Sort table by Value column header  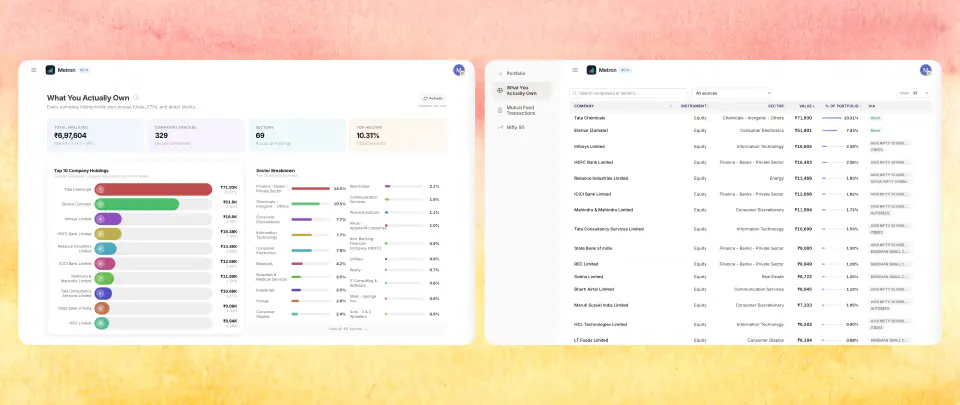coord(805,105)
